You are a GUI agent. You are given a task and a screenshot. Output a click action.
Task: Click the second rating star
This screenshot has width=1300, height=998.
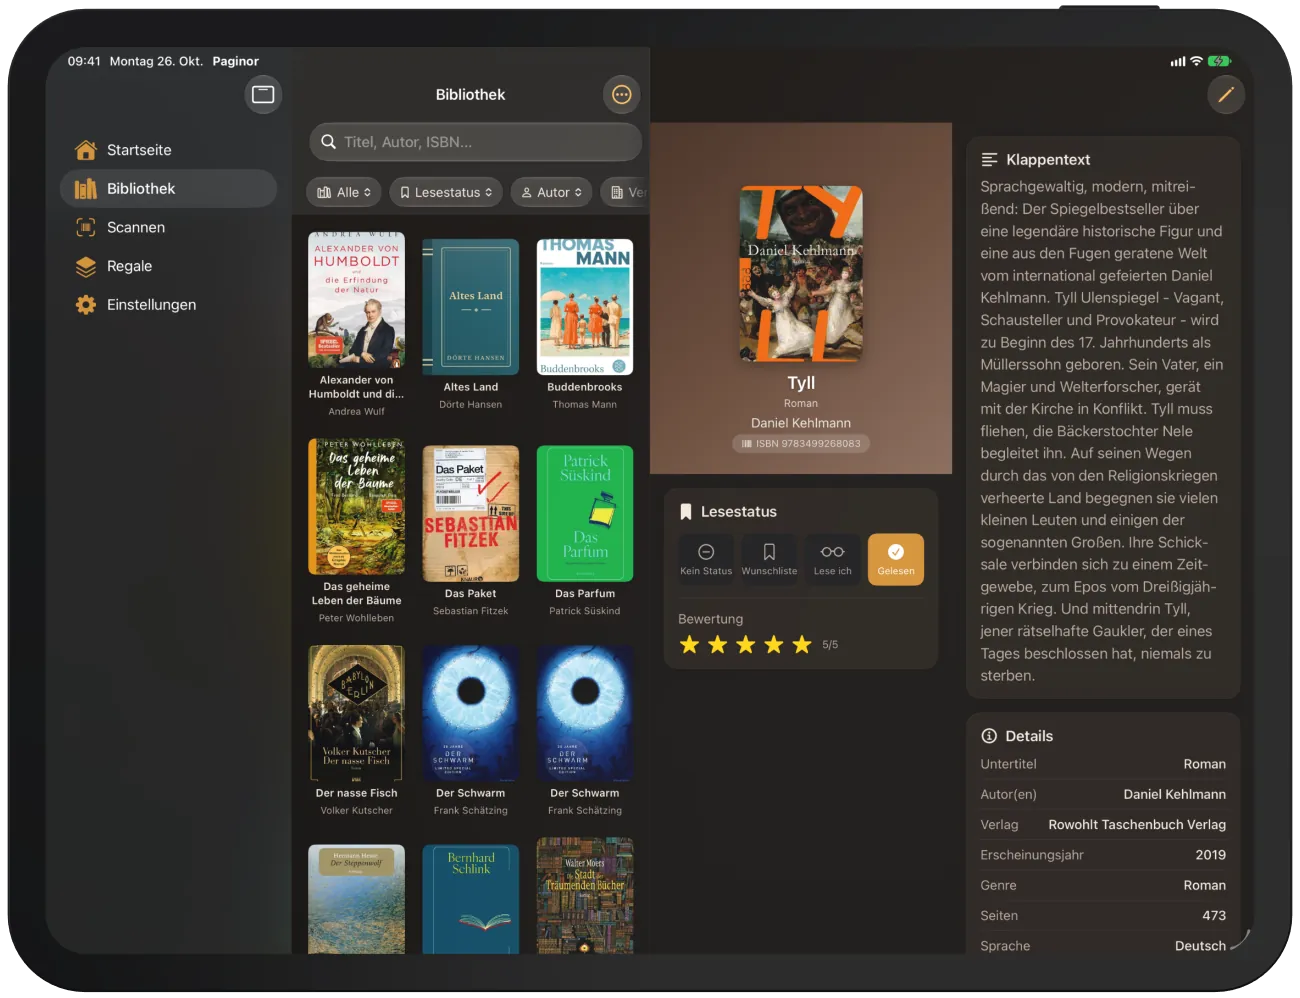tap(717, 645)
